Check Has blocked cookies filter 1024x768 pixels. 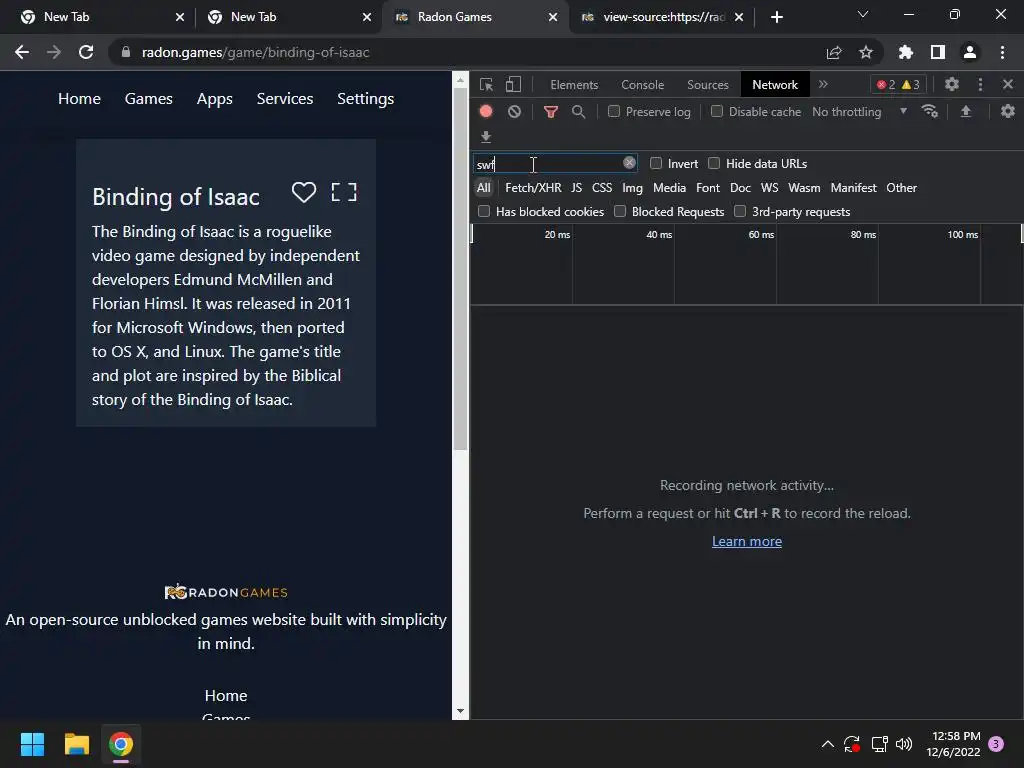484,211
